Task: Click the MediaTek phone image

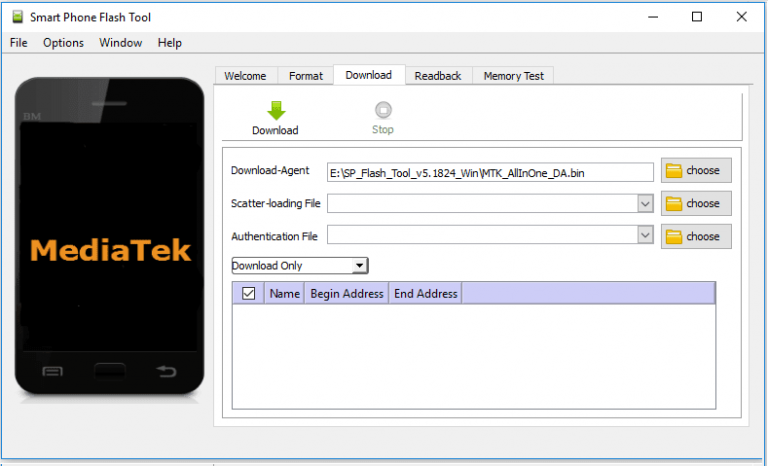Action: (110, 236)
